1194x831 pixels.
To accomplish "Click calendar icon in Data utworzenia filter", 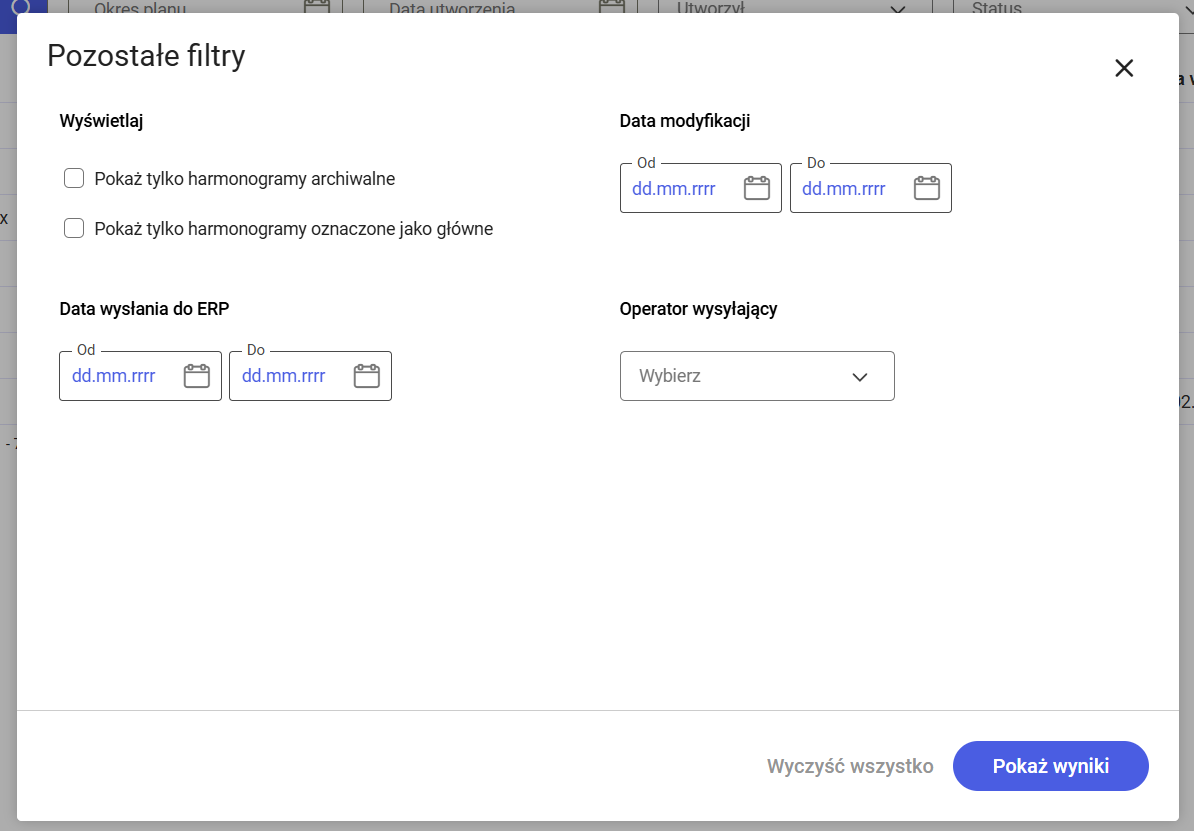I will click(x=611, y=7).
